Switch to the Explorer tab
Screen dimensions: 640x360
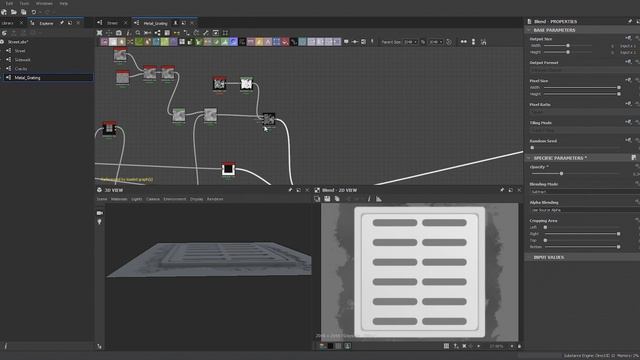(x=46, y=23)
